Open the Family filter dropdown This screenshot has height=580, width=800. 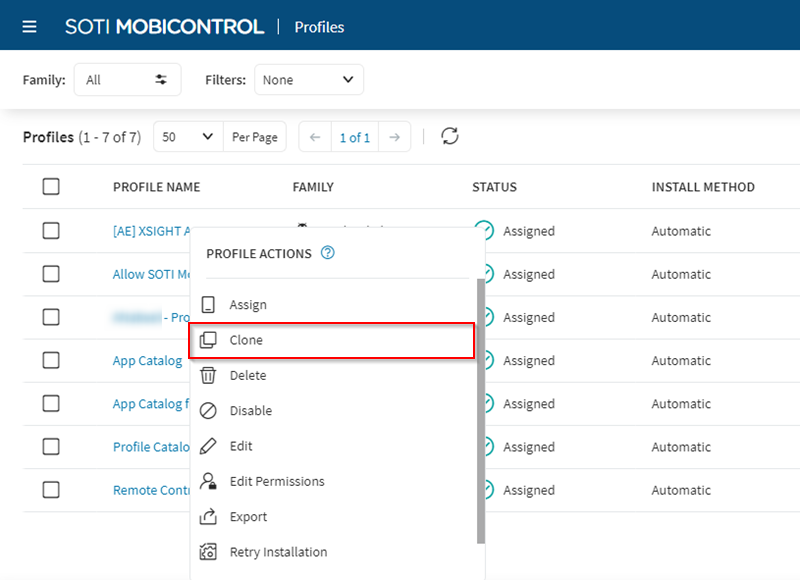[x=127, y=80]
